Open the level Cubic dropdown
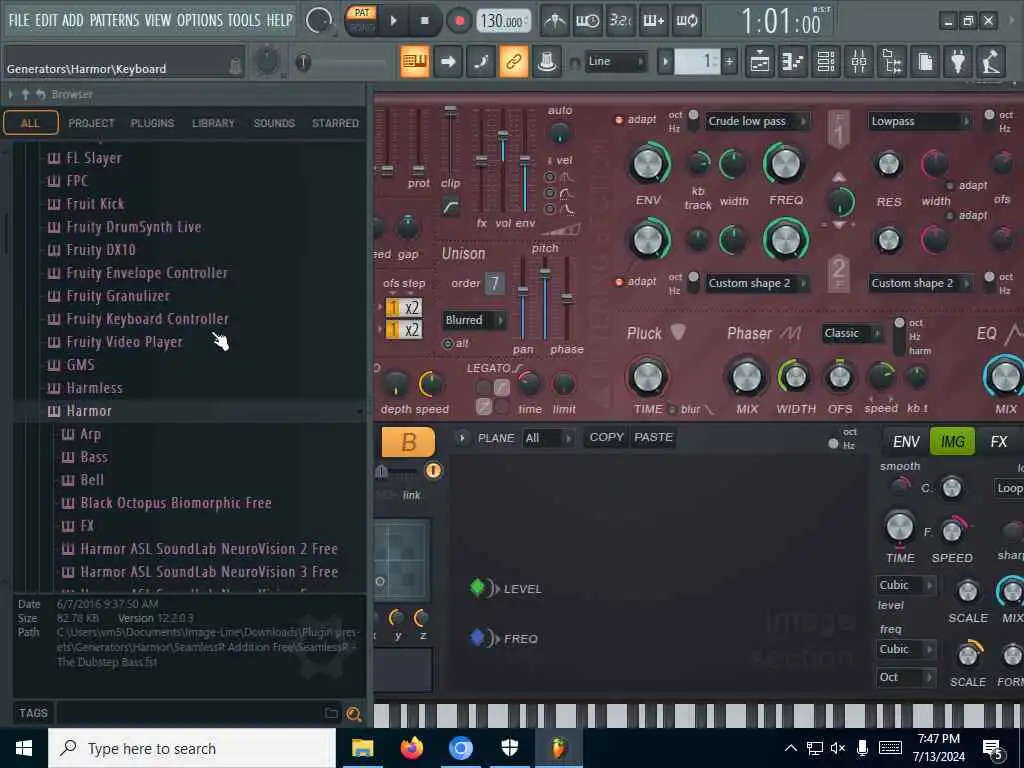This screenshot has width=1024, height=768. (904, 585)
